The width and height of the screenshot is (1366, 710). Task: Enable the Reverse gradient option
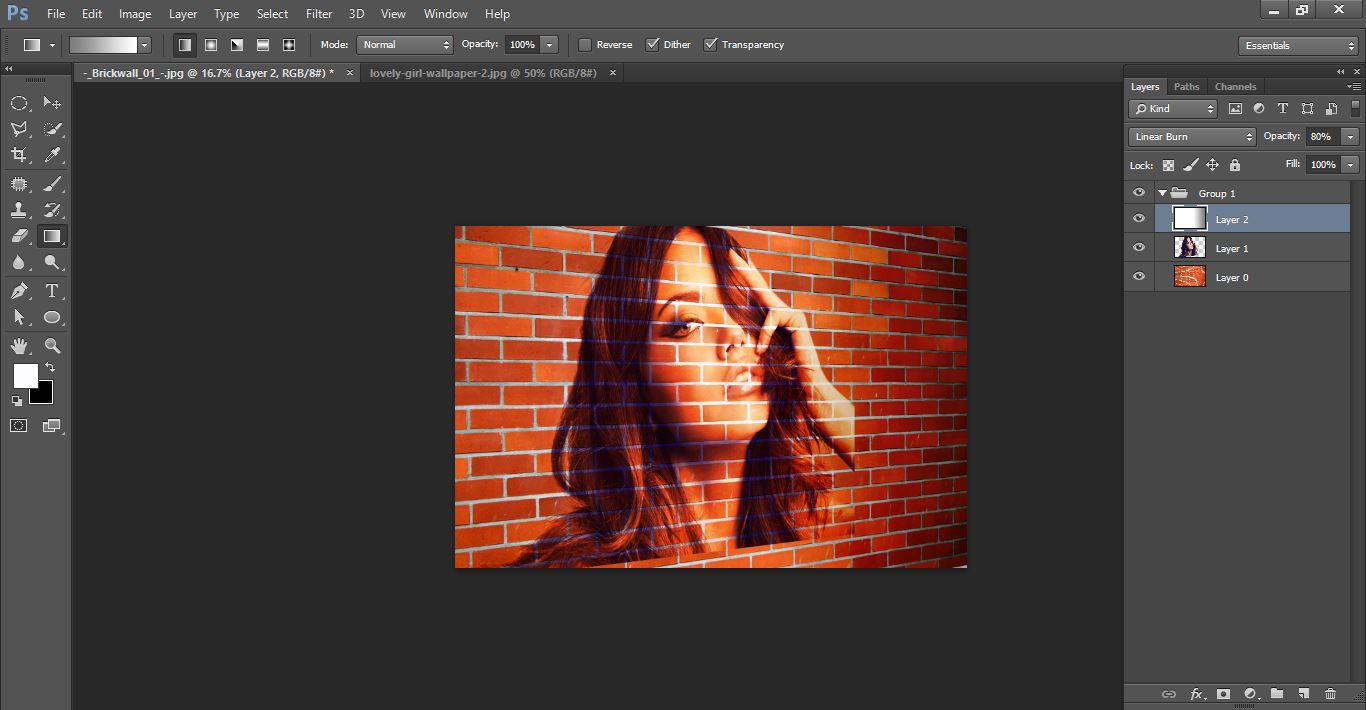click(585, 44)
